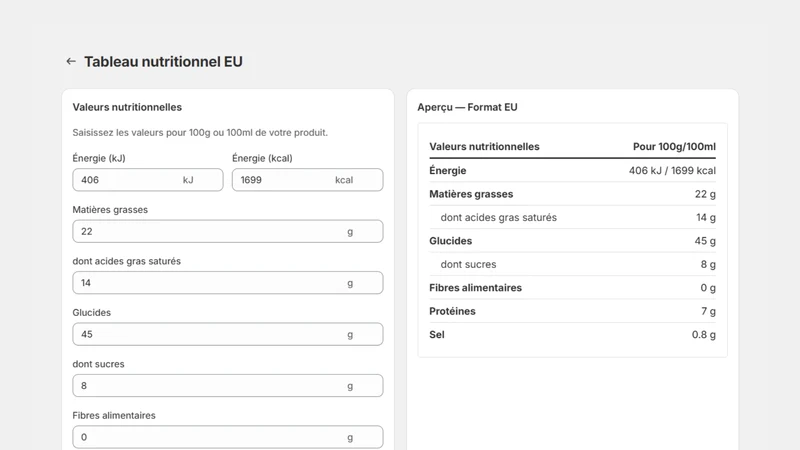This screenshot has width=800, height=450.
Task: Go back using the arrow next to Tableau nutritionnel EU
Action: click(x=71, y=61)
